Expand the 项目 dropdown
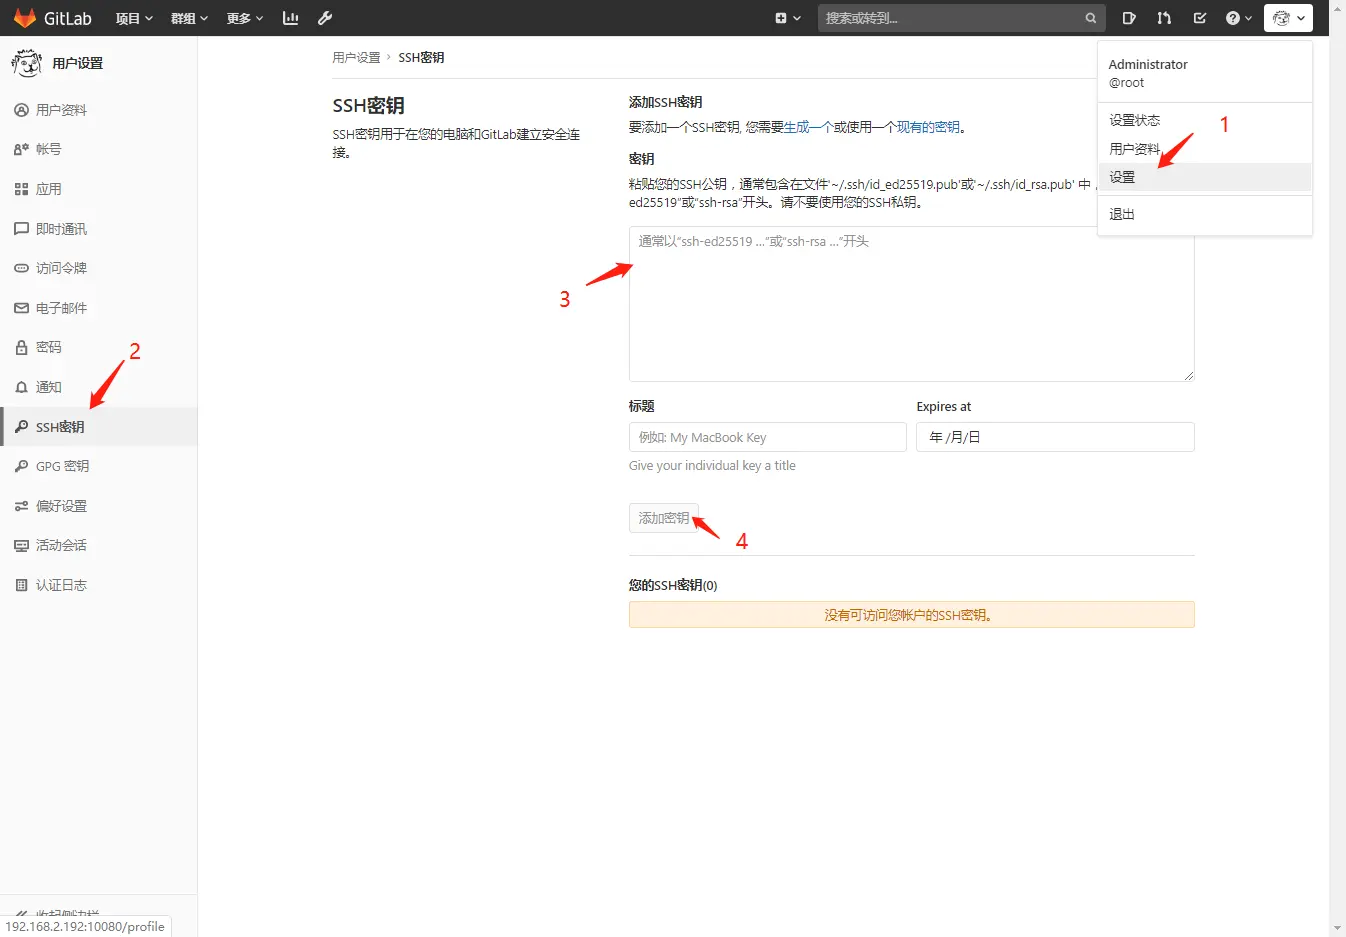This screenshot has height=937, width=1346. [x=133, y=17]
